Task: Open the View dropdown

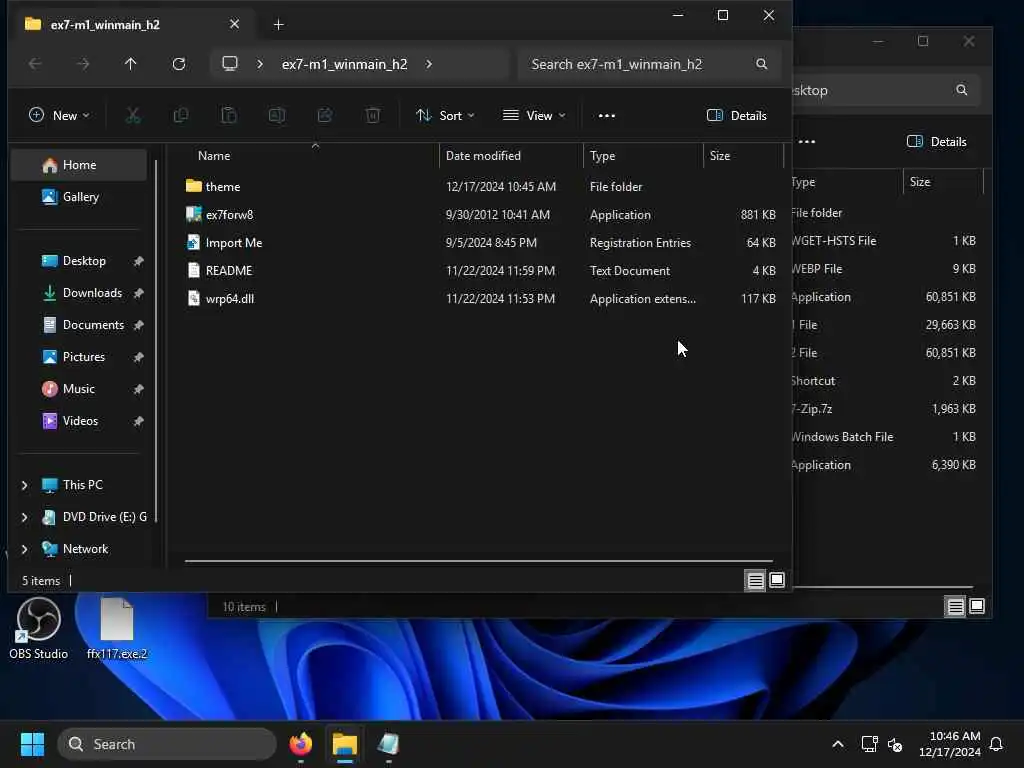Action: 534,116
